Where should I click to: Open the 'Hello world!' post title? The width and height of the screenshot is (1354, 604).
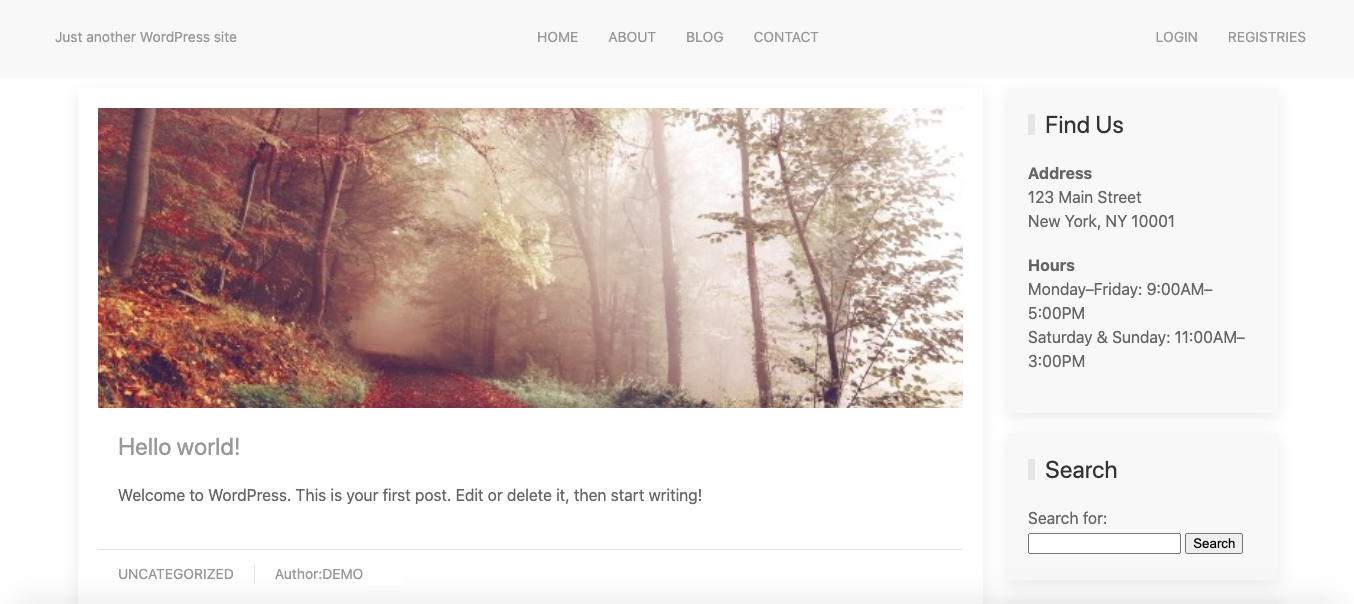(x=179, y=447)
